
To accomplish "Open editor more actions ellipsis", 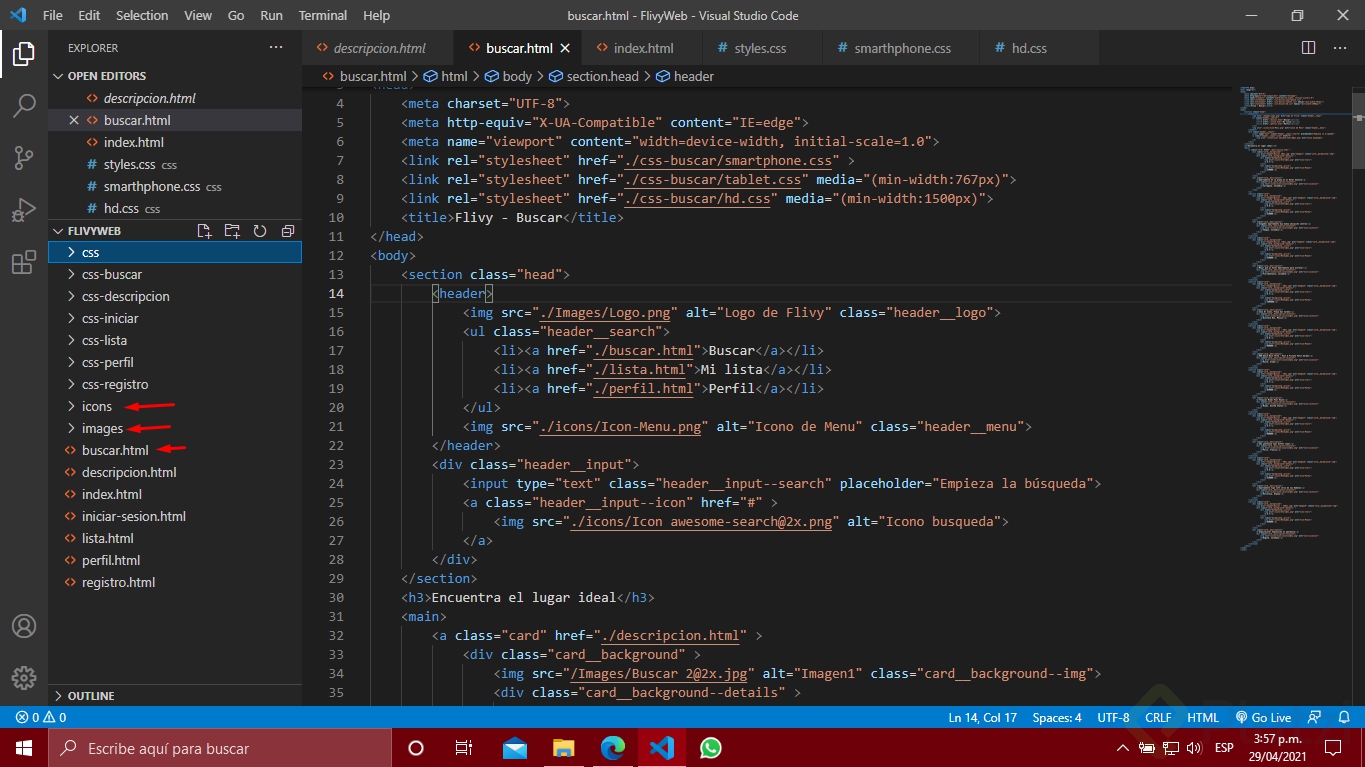I will [x=1341, y=48].
